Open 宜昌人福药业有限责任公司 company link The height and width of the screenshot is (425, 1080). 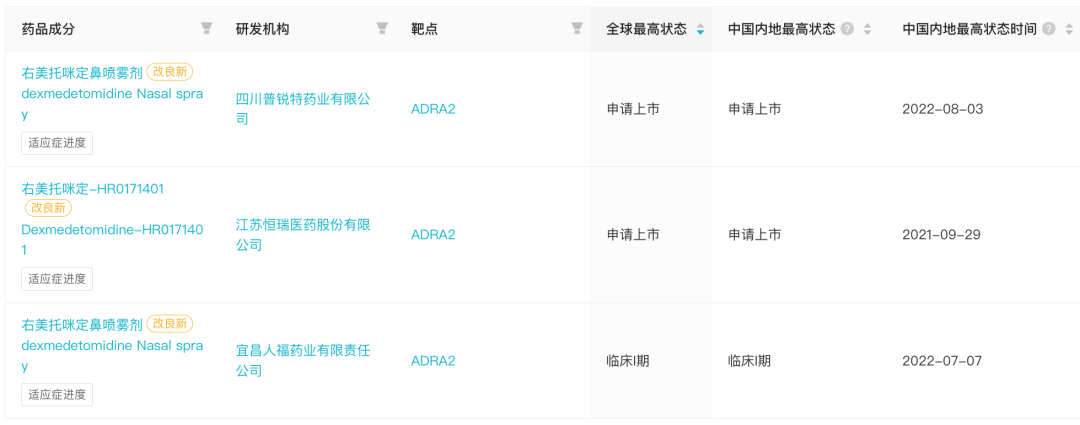coord(303,360)
